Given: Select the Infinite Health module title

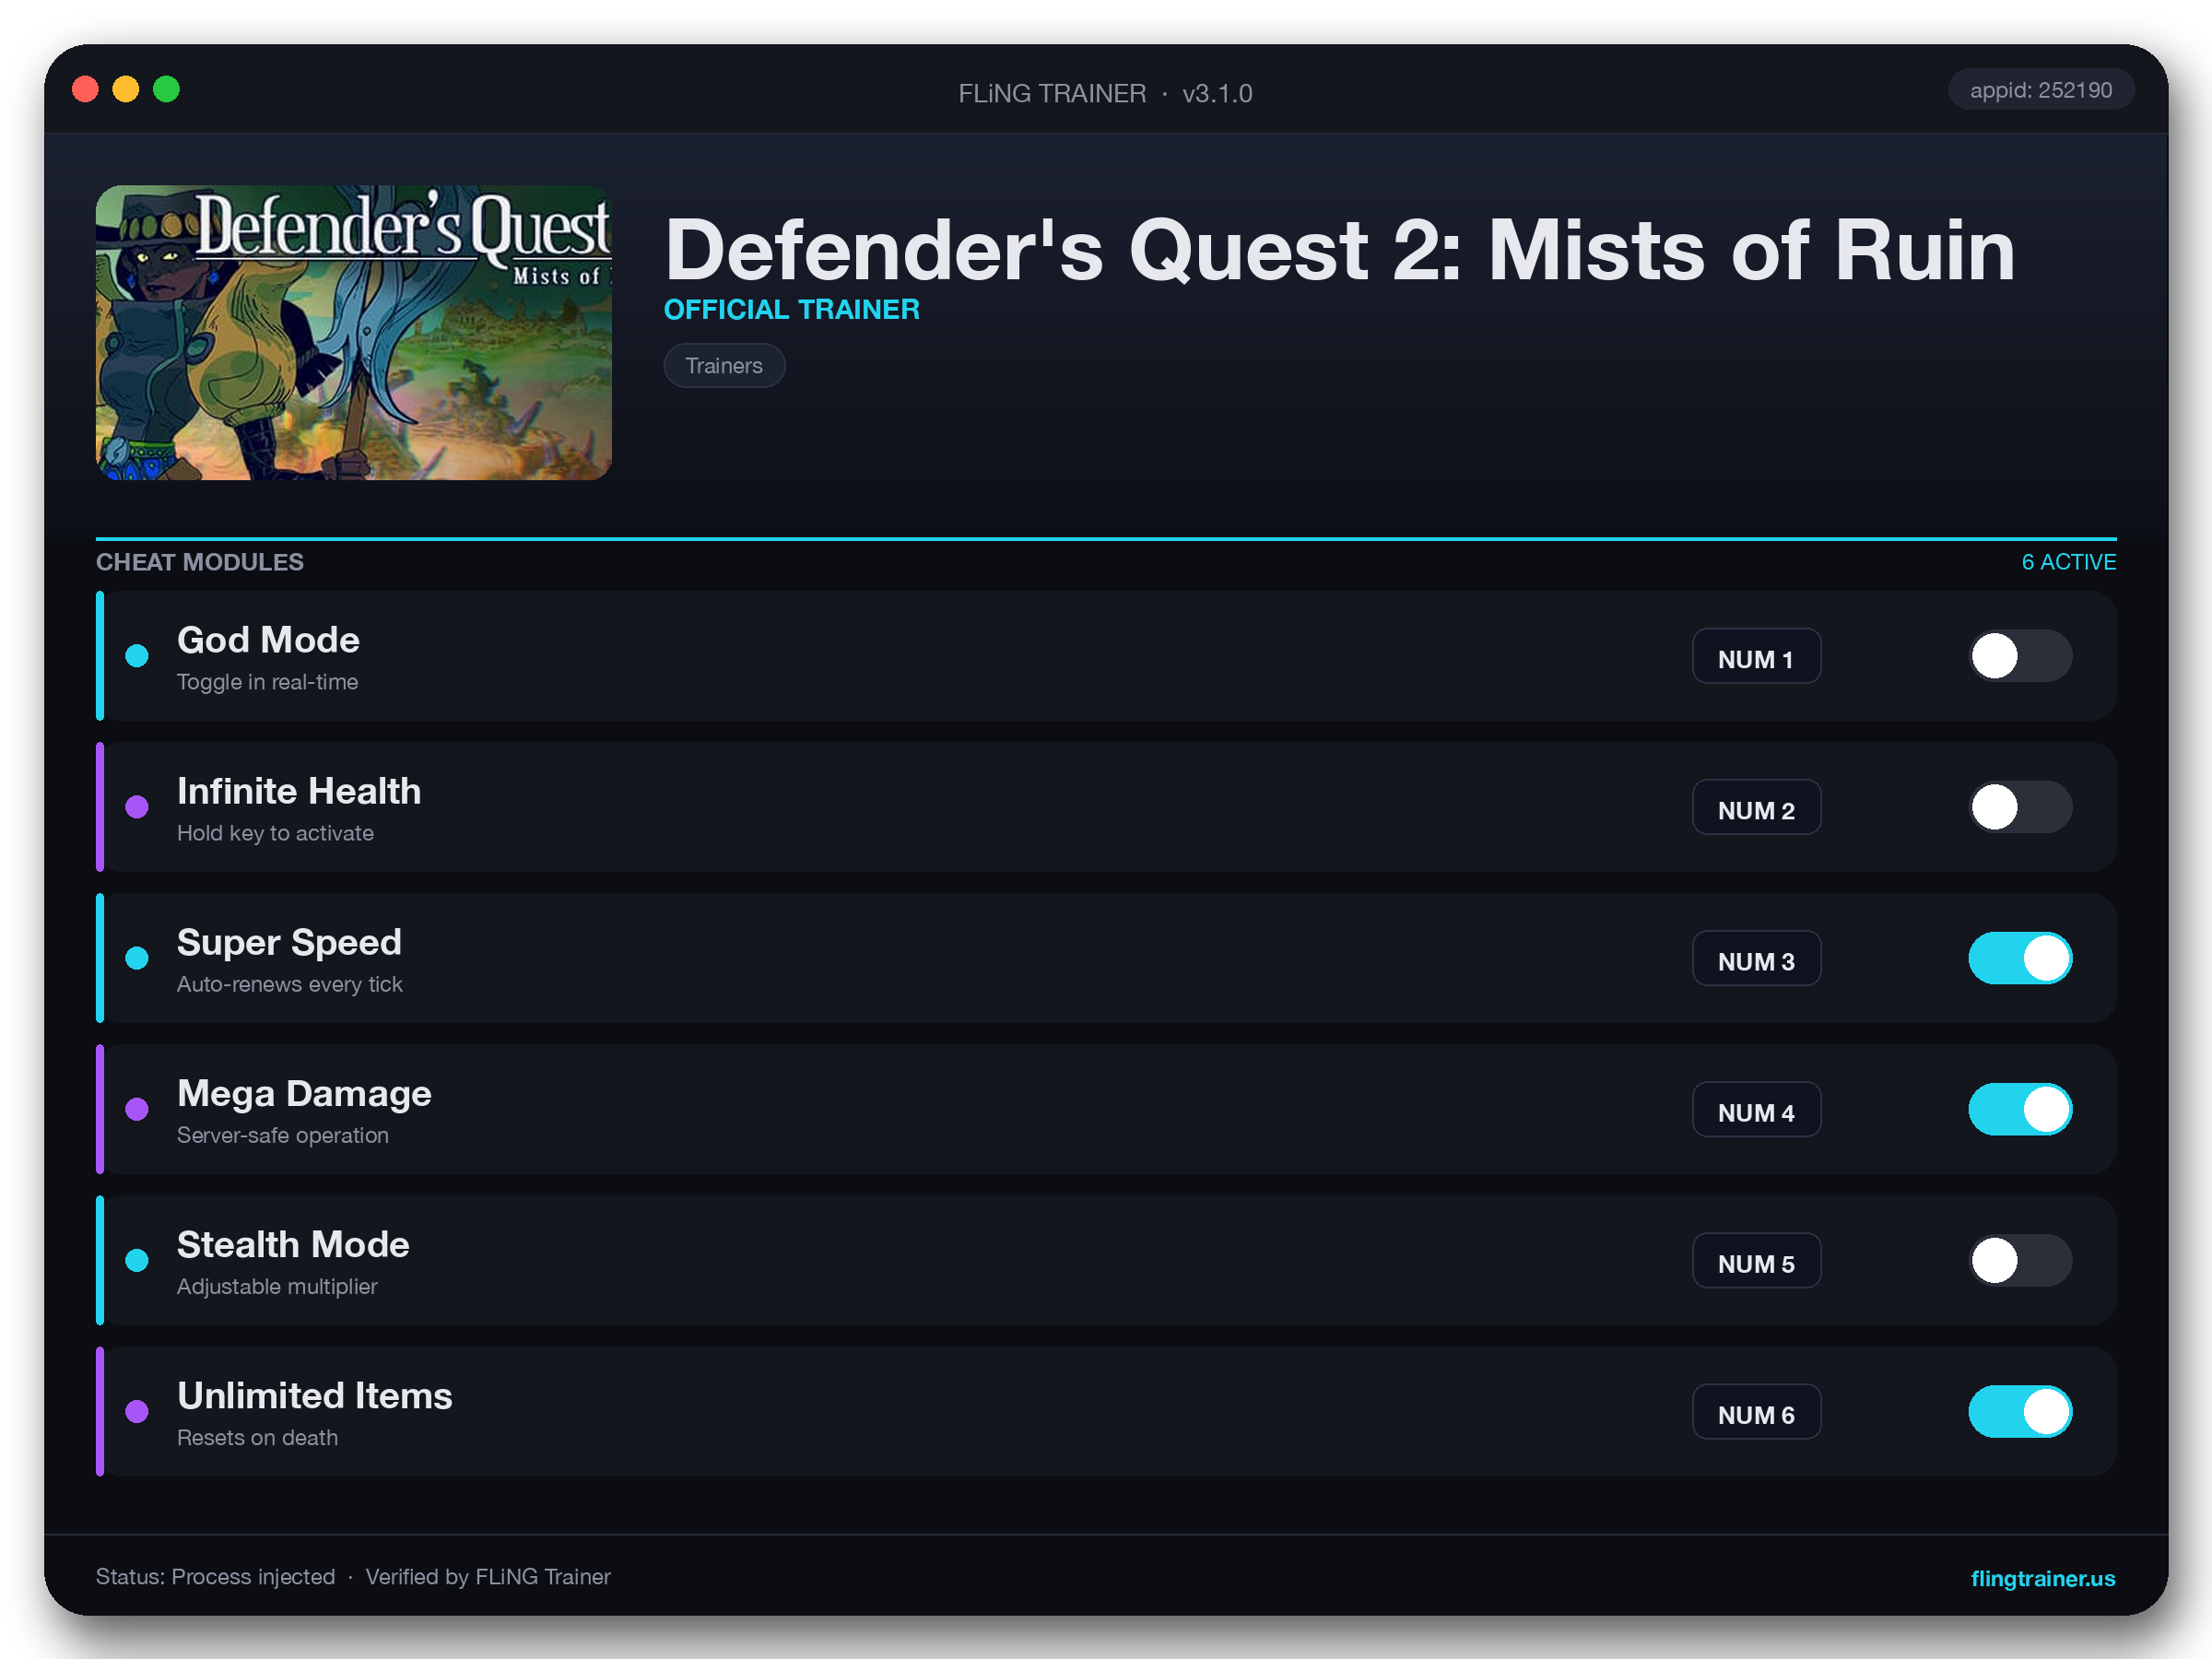Looking at the screenshot, I should pos(299,791).
